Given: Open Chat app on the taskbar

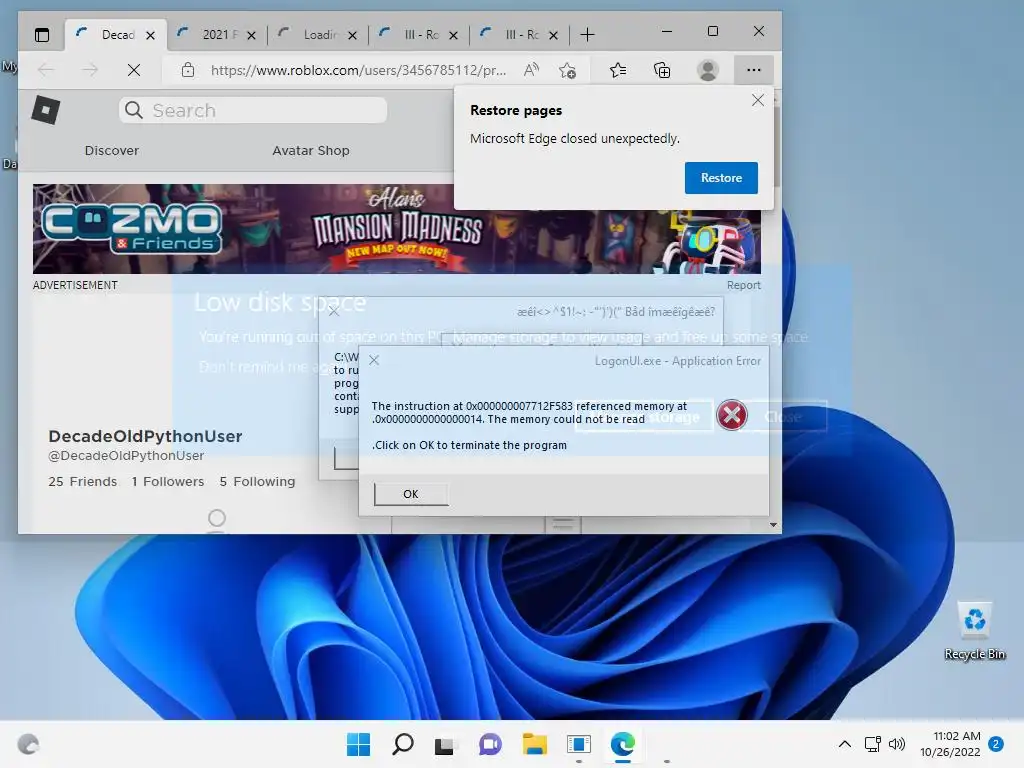Looking at the screenshot, I should 490,744.
